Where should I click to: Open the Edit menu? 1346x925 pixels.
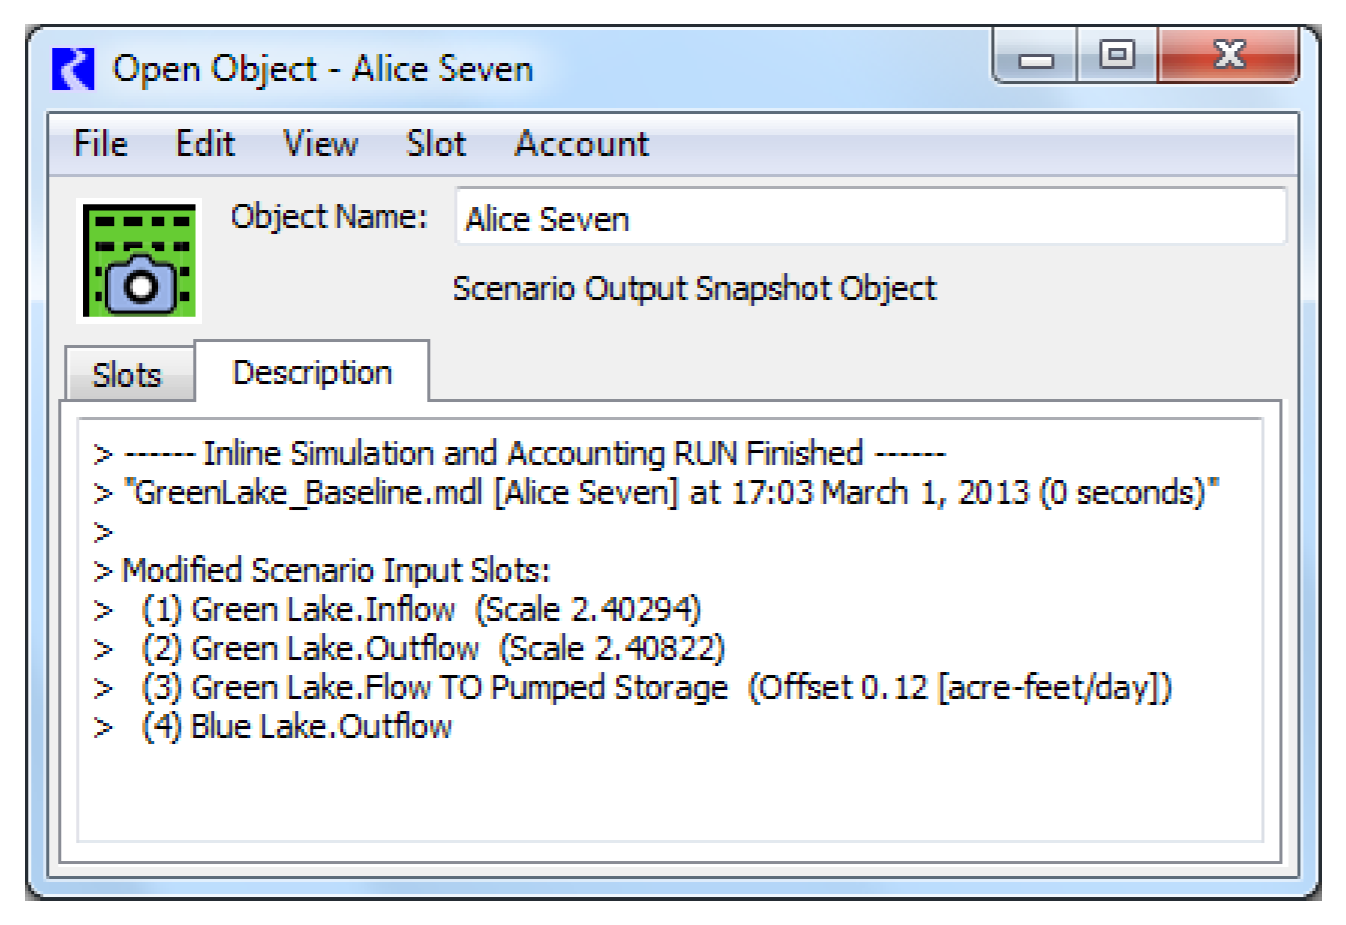coord(205,144)
